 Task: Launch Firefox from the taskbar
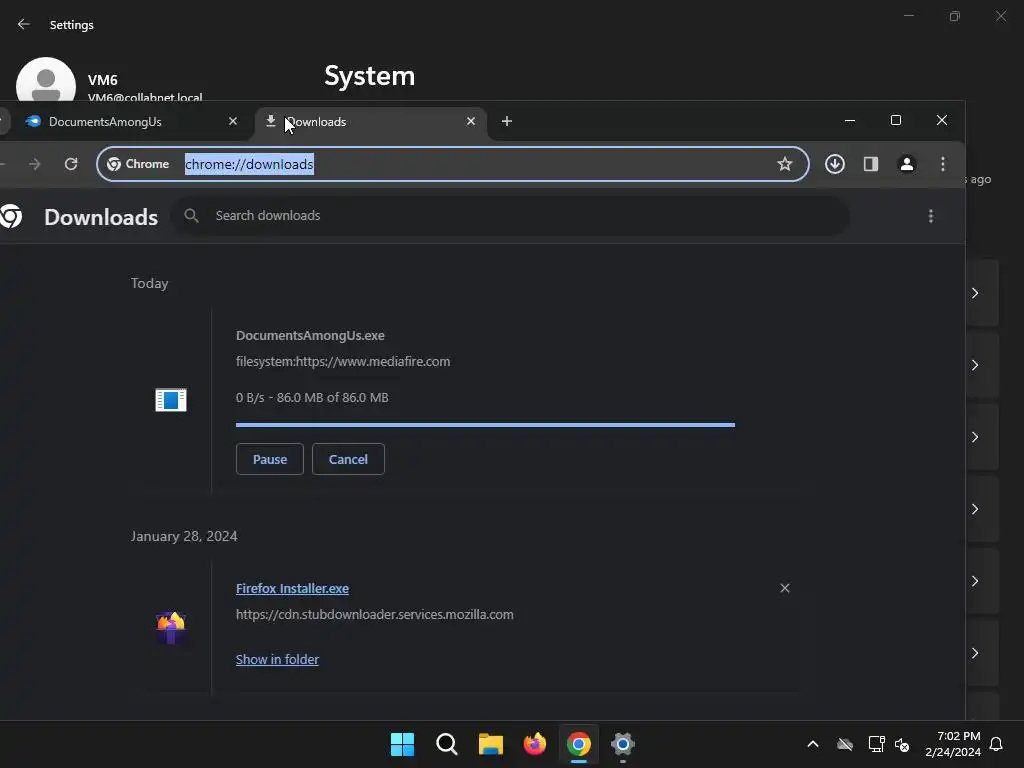(535, 744)
